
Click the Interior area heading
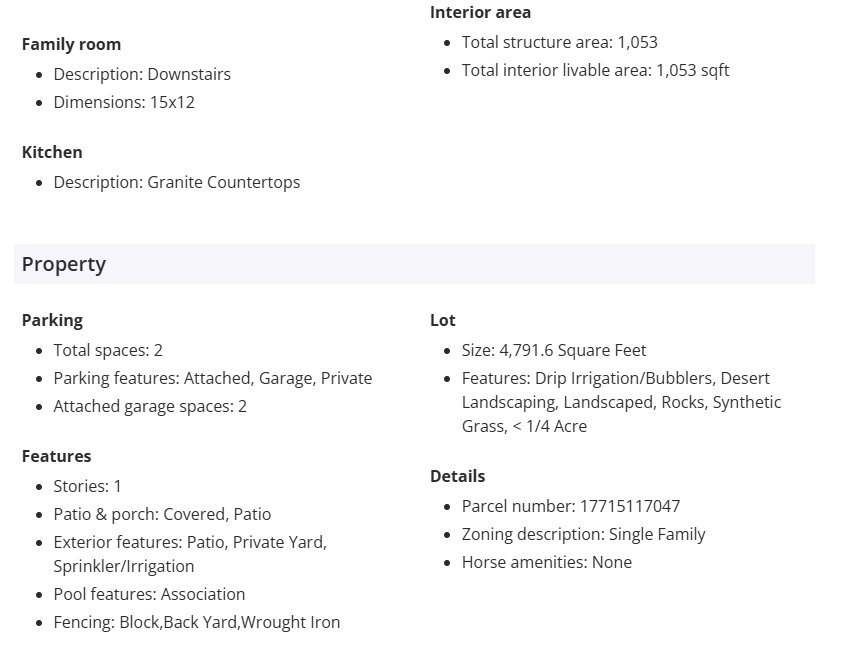(480, 12)
